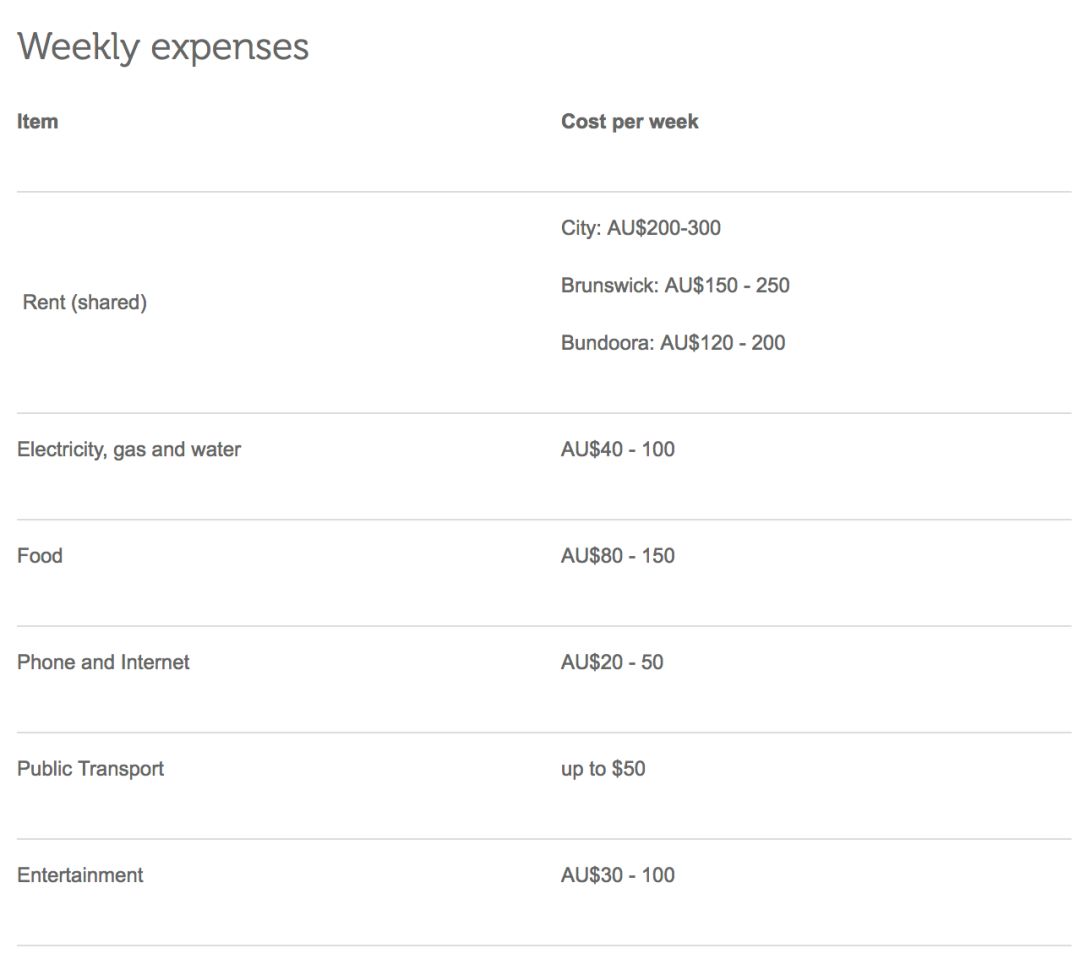Click the AU$80 - 150 food cost
This screenshot has height=970, width=1080.
(x=617, y=556)
